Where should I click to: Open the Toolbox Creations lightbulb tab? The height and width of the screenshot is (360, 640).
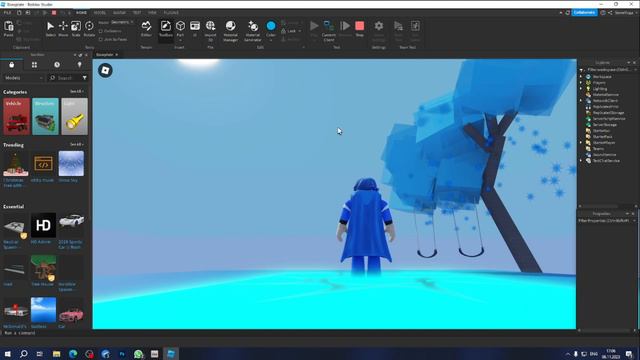[x=79, y=65]
